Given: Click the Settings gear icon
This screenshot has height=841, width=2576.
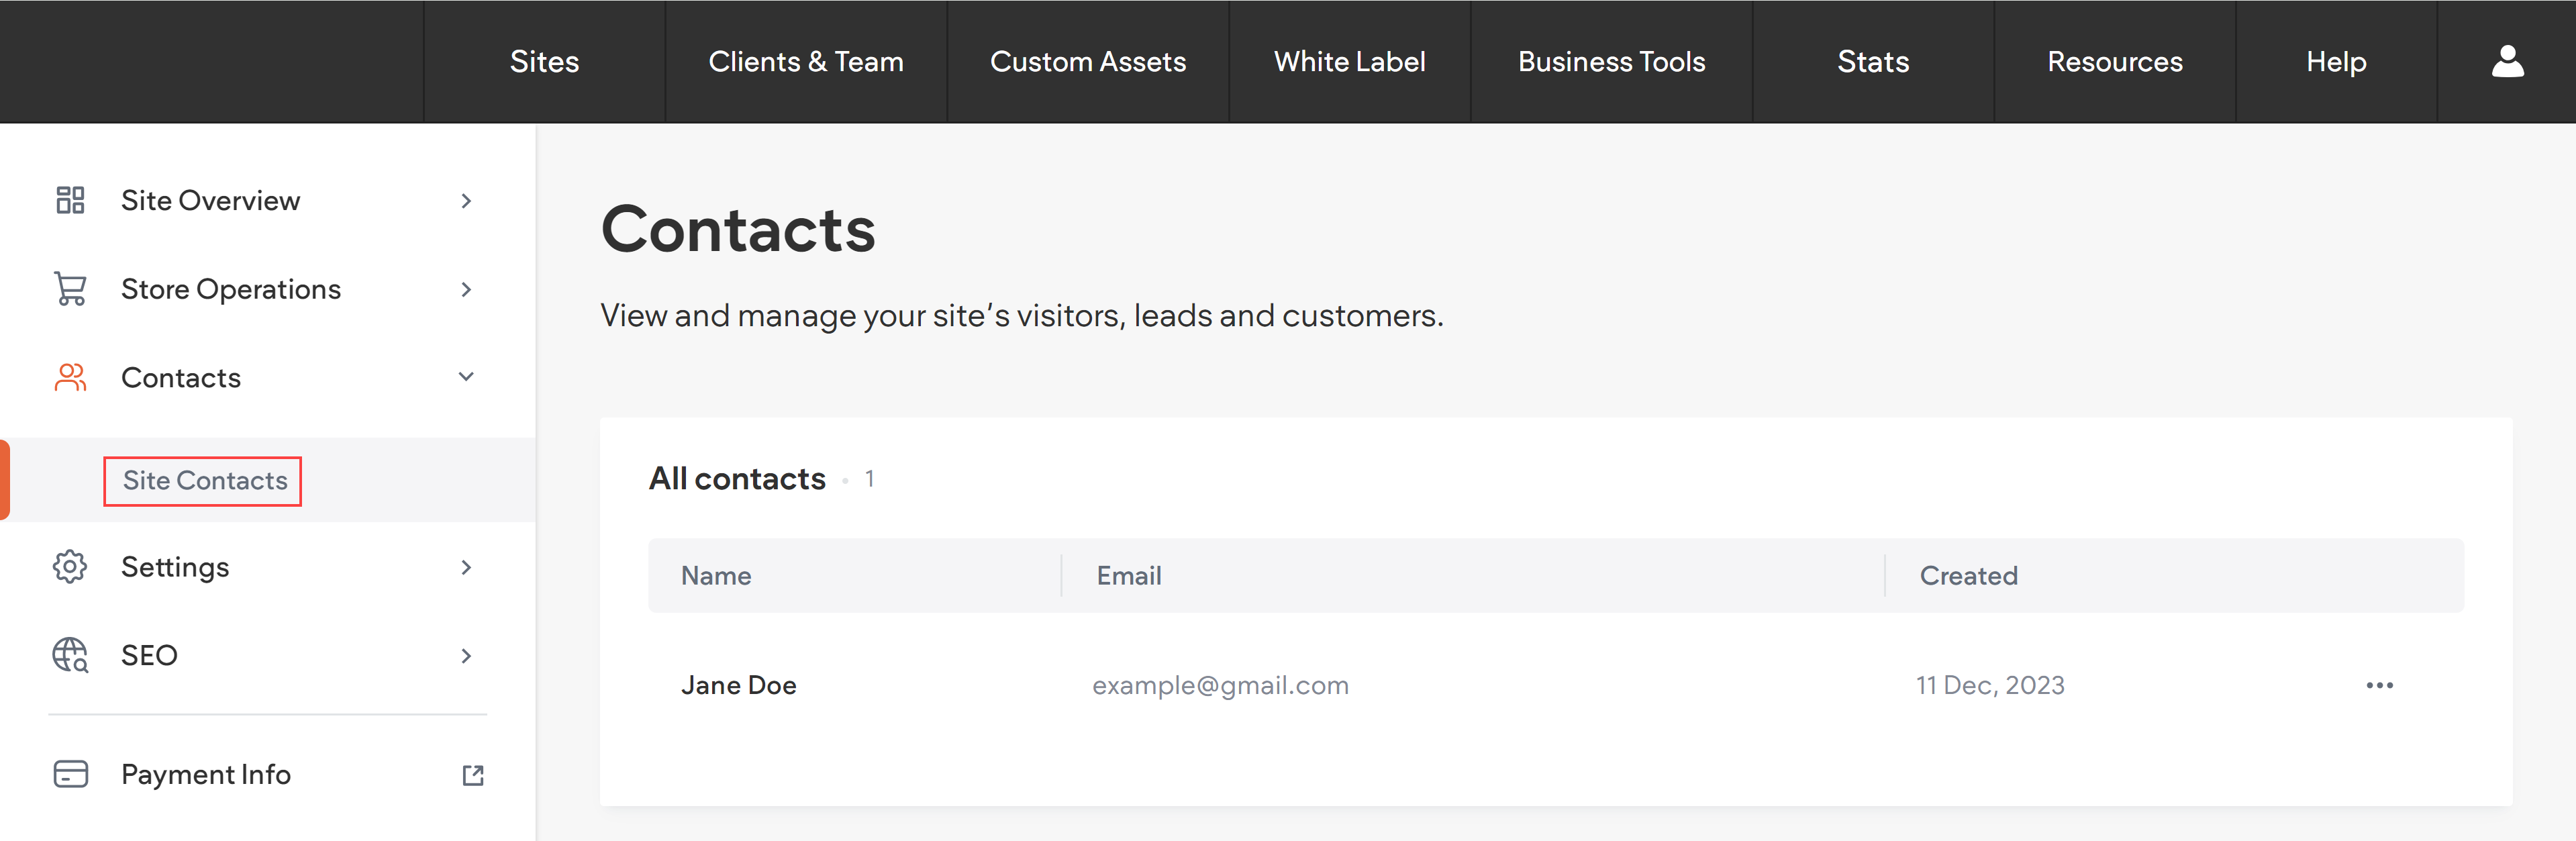Looking at the screenshot, I should [x=69, y=566].
